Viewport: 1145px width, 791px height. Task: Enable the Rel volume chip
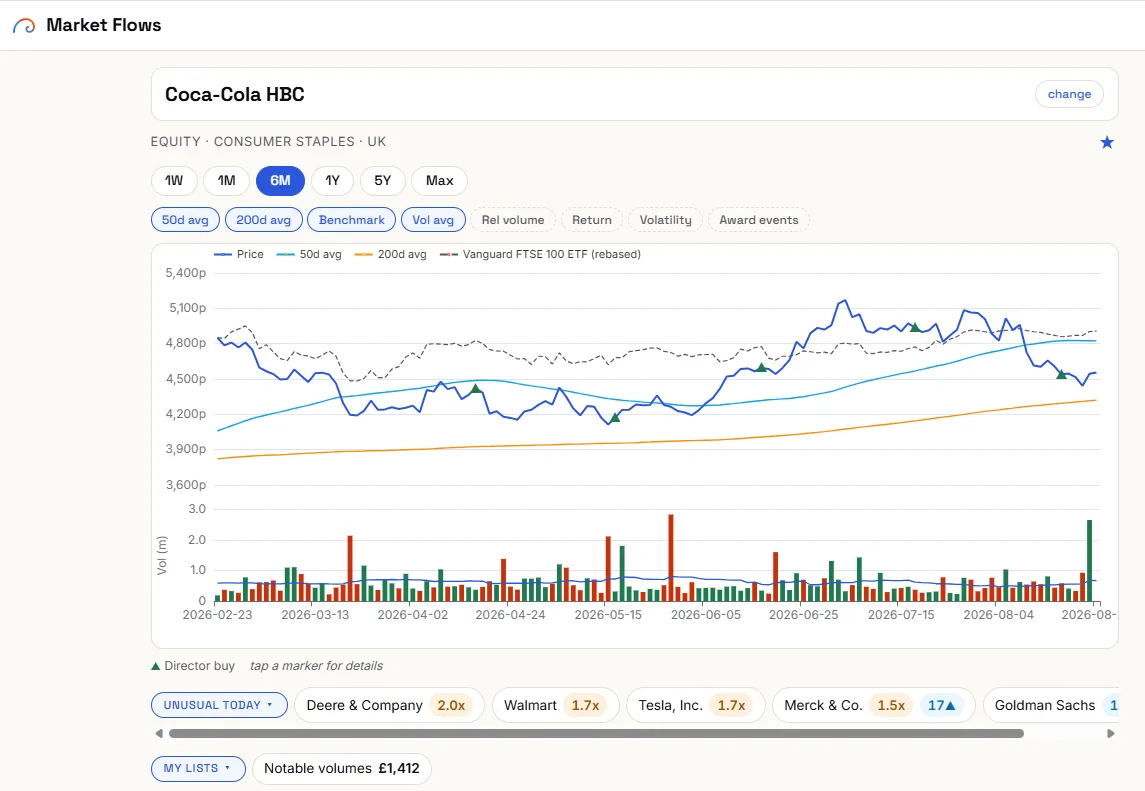(x=513, y=220)
